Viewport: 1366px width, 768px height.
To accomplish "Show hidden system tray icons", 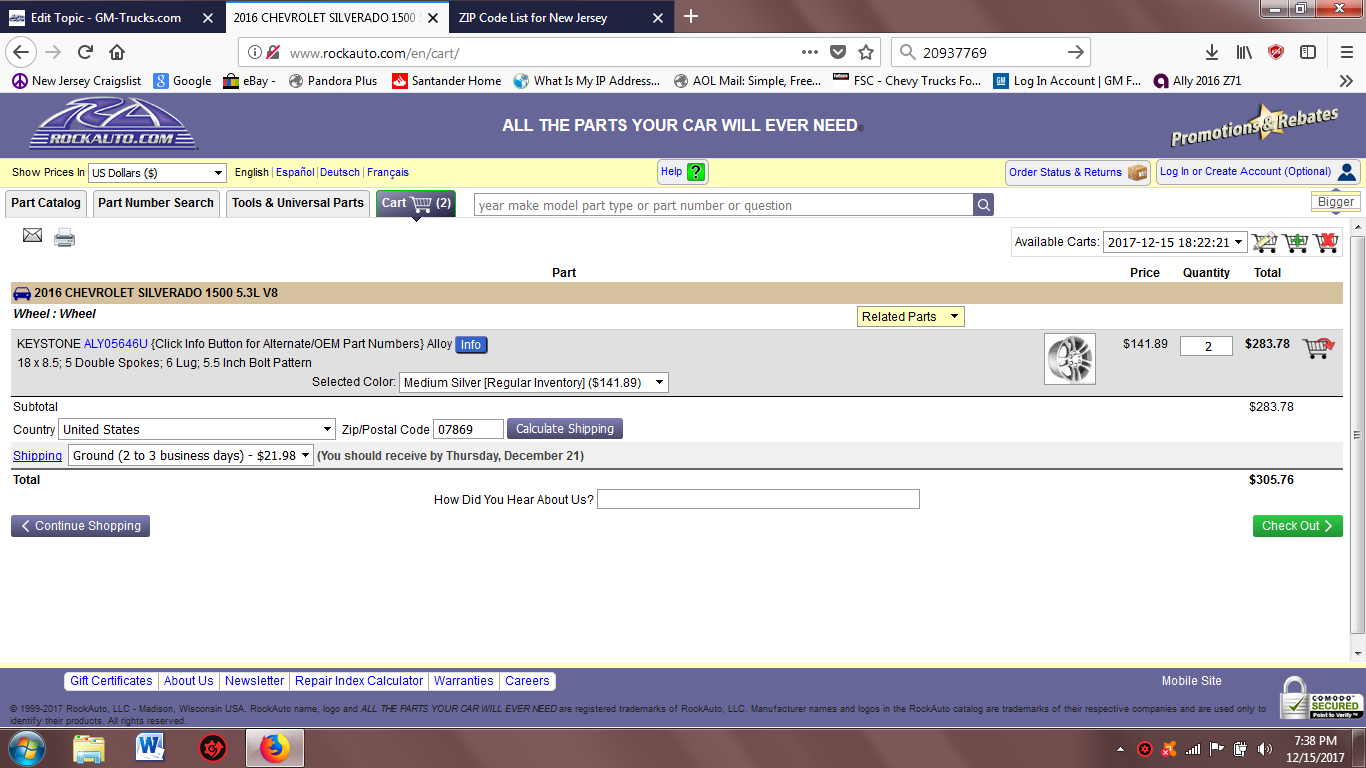I will (x=1120, y=748).
